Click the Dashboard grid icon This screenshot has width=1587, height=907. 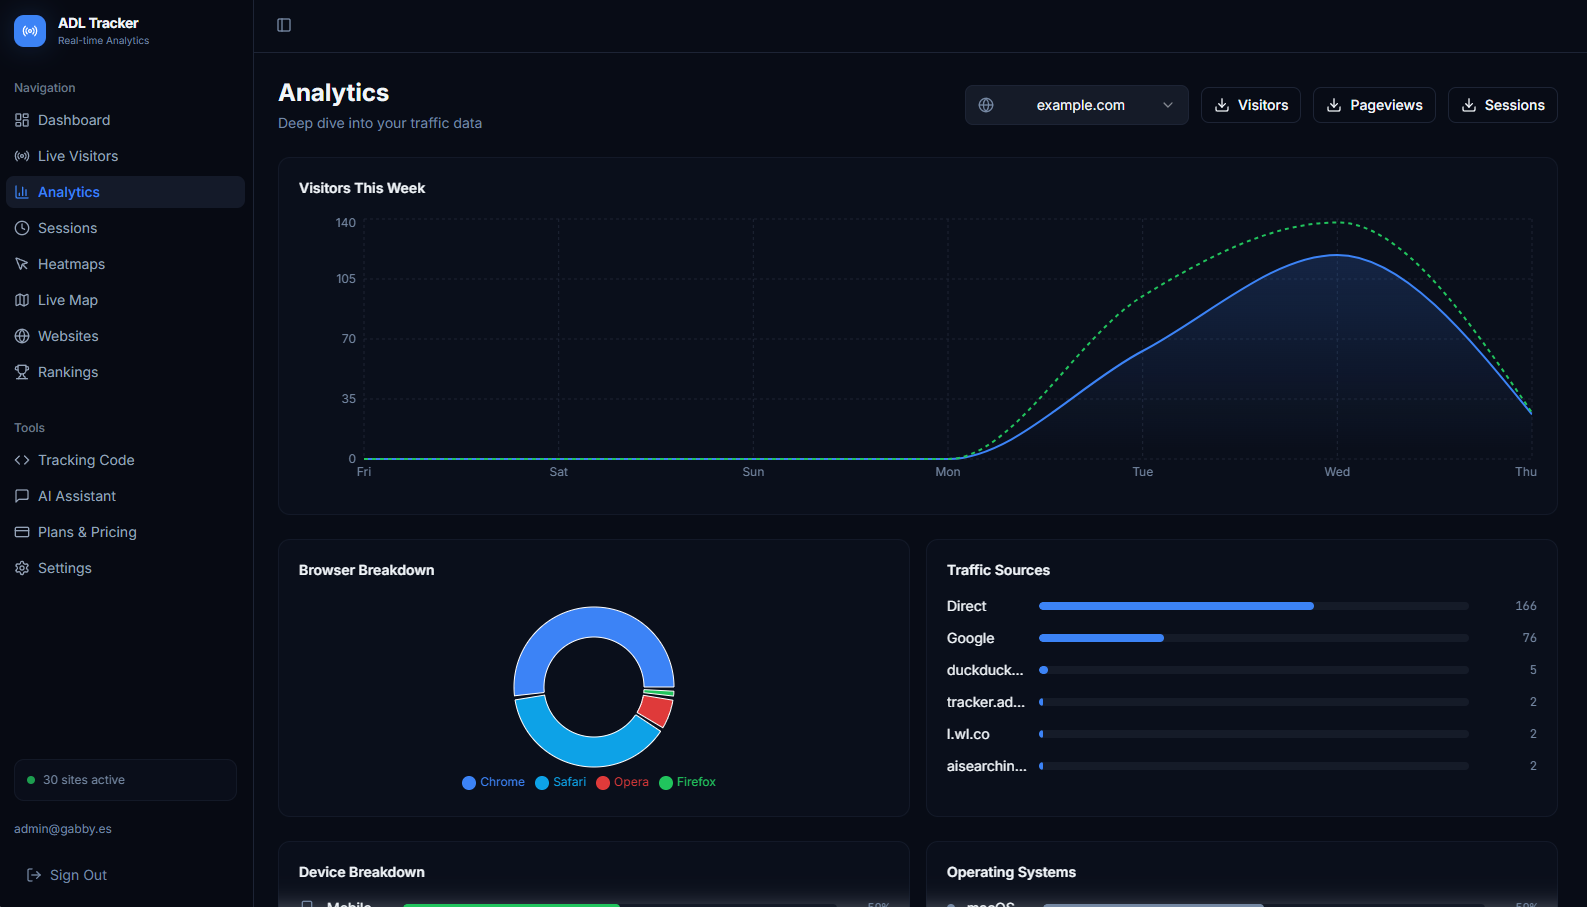pos(22,120)
